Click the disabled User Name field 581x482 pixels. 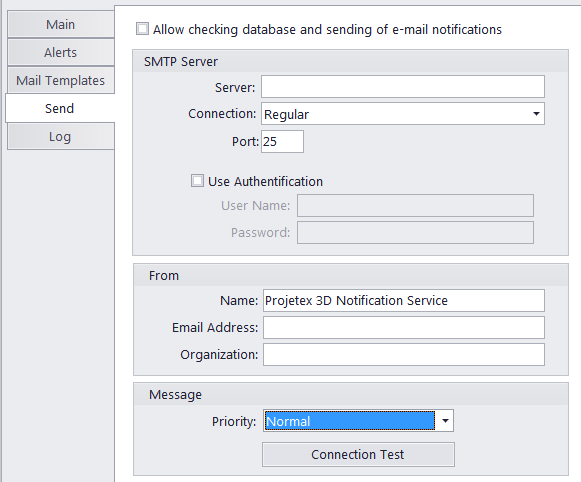point(415,205)
